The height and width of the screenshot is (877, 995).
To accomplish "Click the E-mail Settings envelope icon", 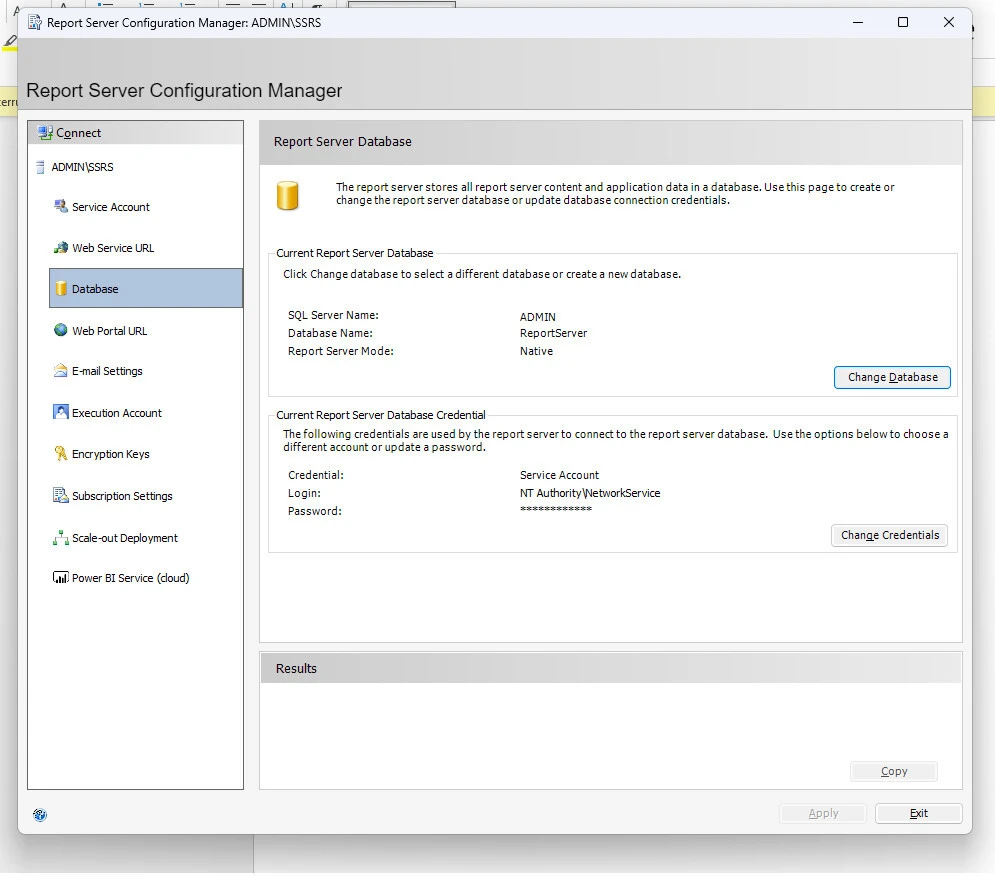I will point(60,371).
